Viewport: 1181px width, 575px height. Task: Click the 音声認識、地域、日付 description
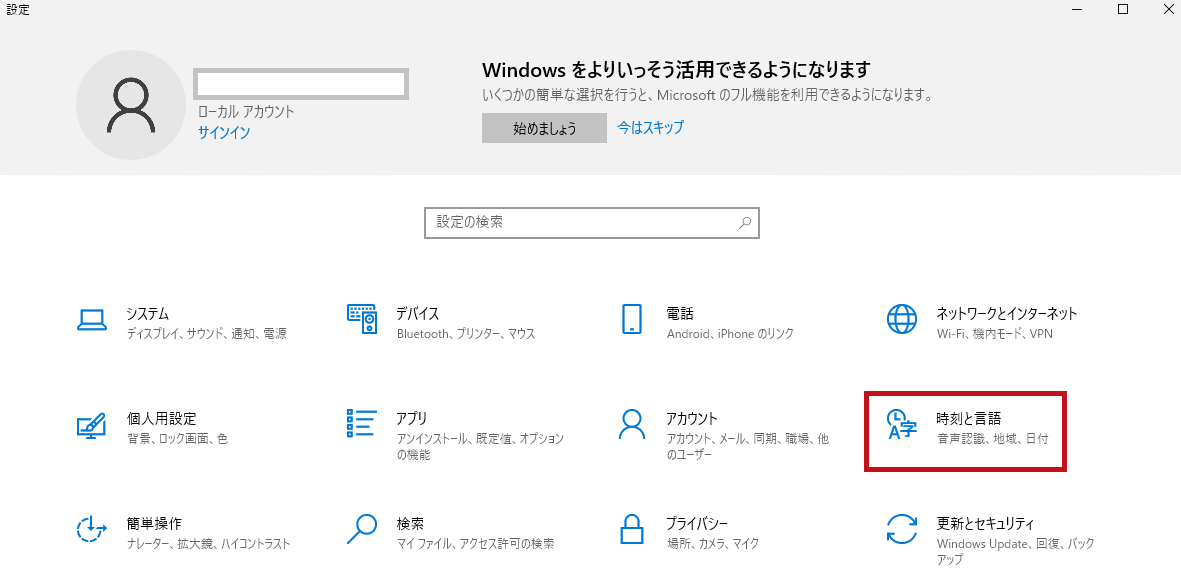pyautogui.click(x=993, y=439)
